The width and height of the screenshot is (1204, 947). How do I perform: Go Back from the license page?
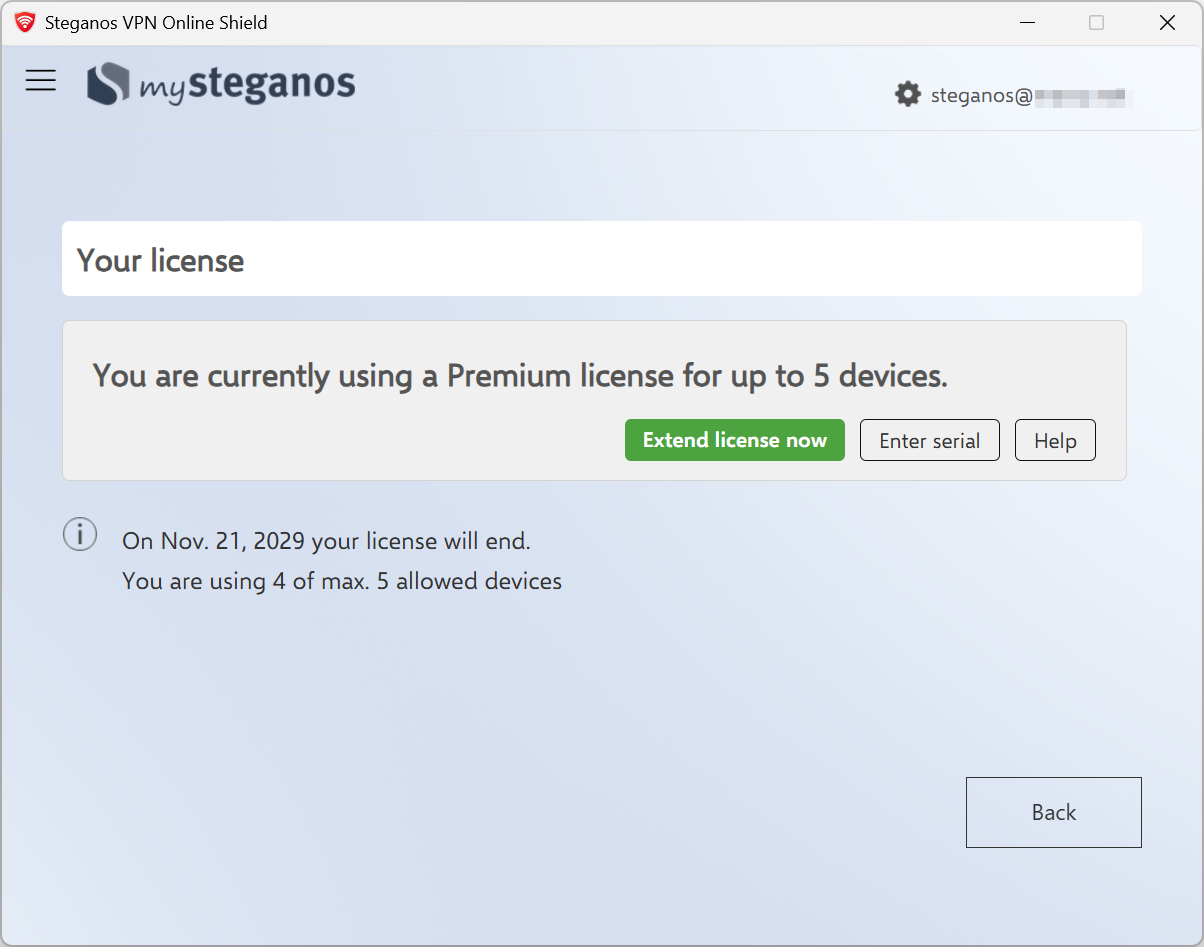click(x=1053, y=812)
